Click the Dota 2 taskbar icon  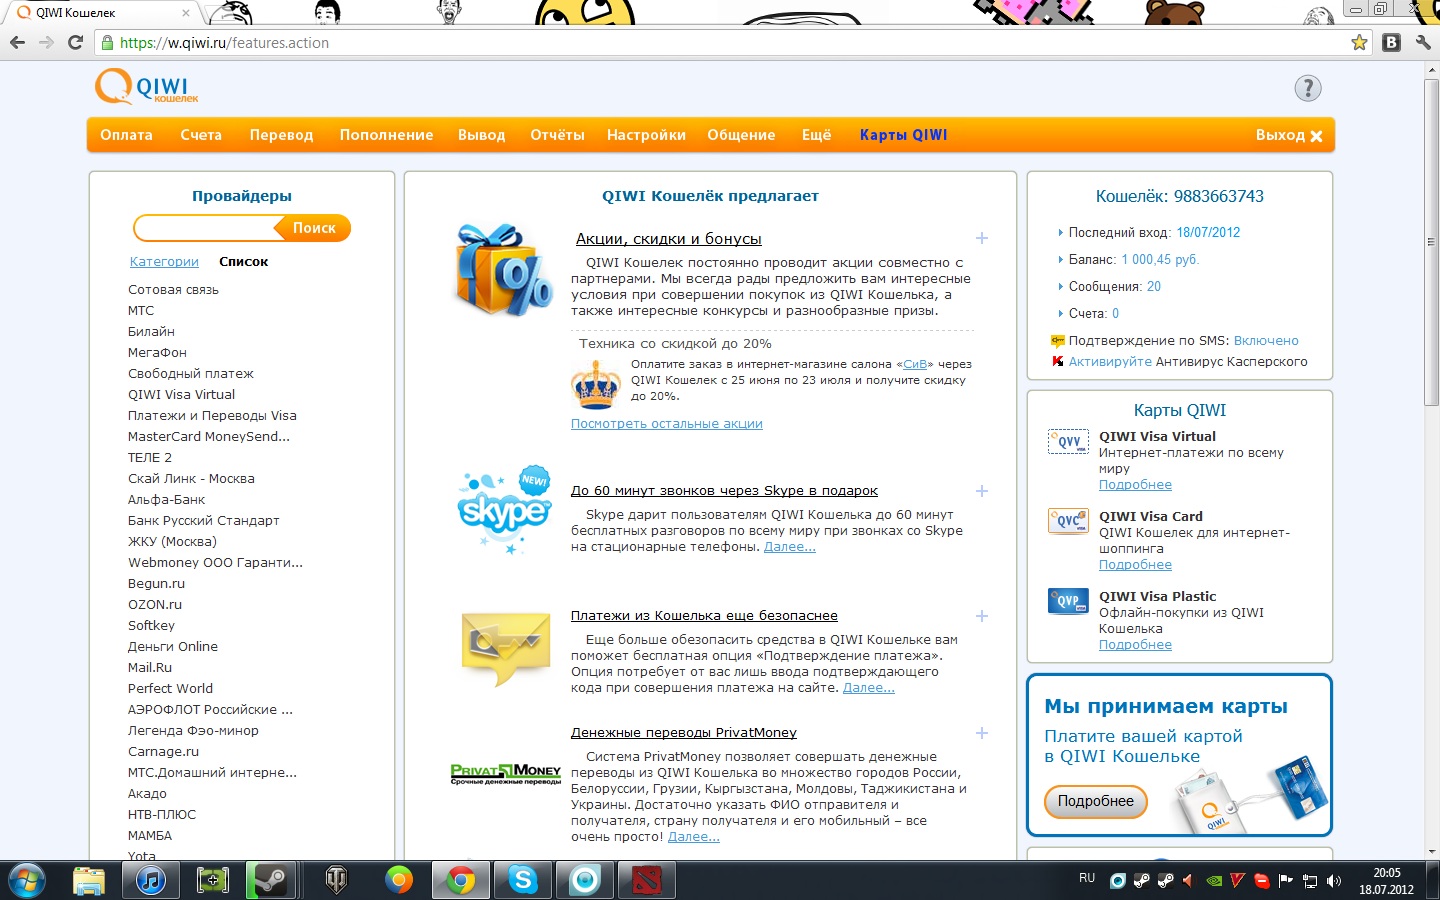[647, 880]
